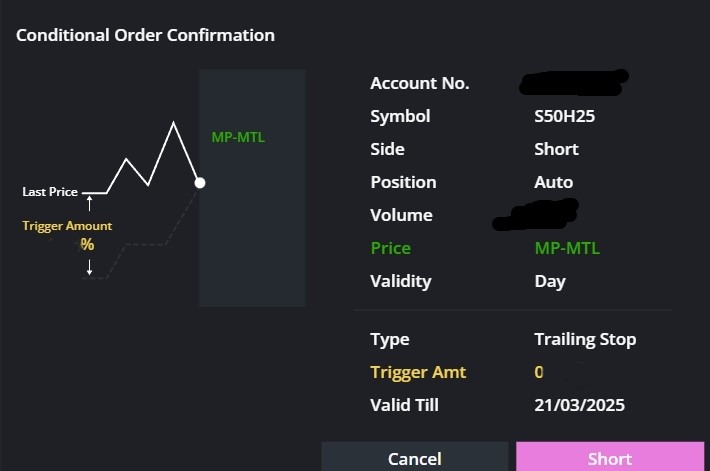The width and height of the screenshot is (710, 471).
Task: Click the down arrow under the % symbol
Action: 90,267
